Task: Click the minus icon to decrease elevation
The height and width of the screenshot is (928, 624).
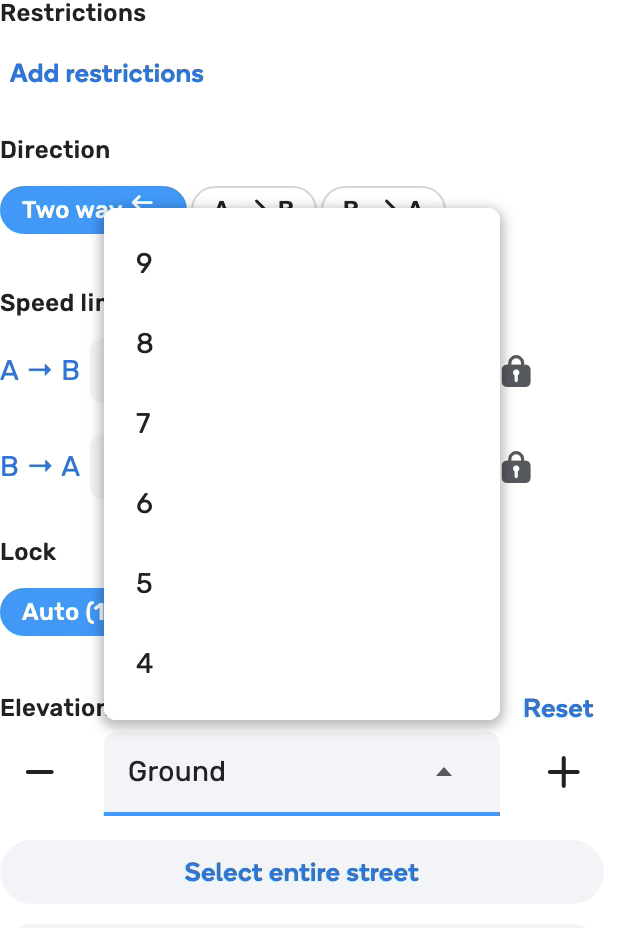Action: (x=40, y=772)
